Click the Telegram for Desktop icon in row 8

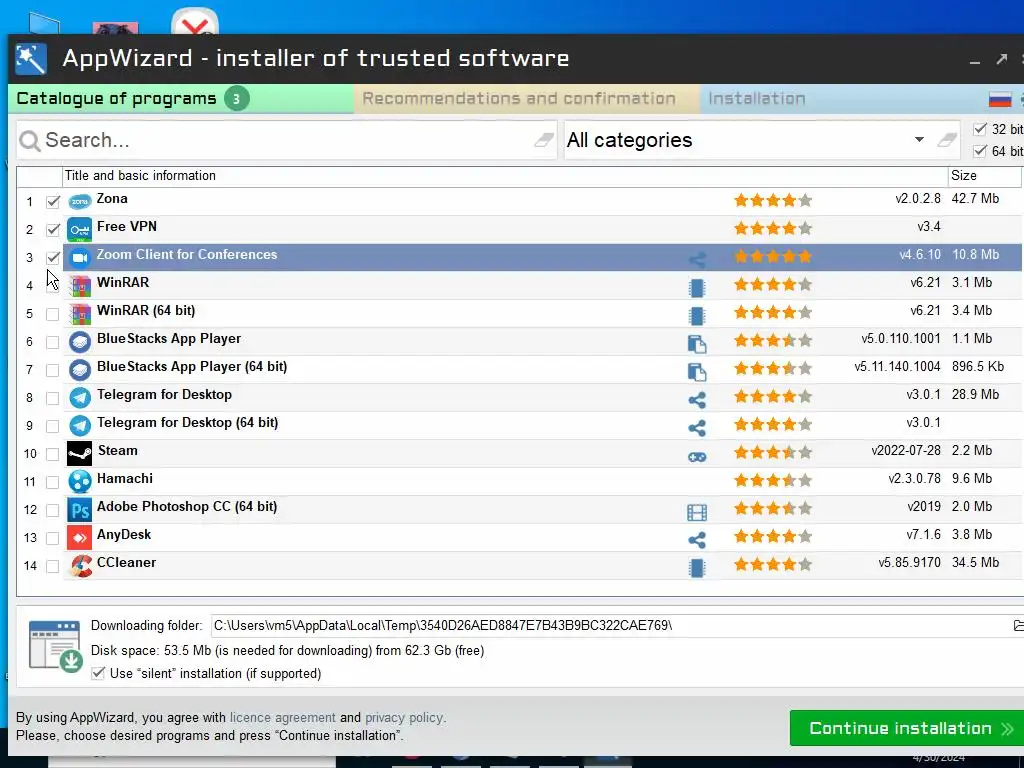tap(80, 398)
